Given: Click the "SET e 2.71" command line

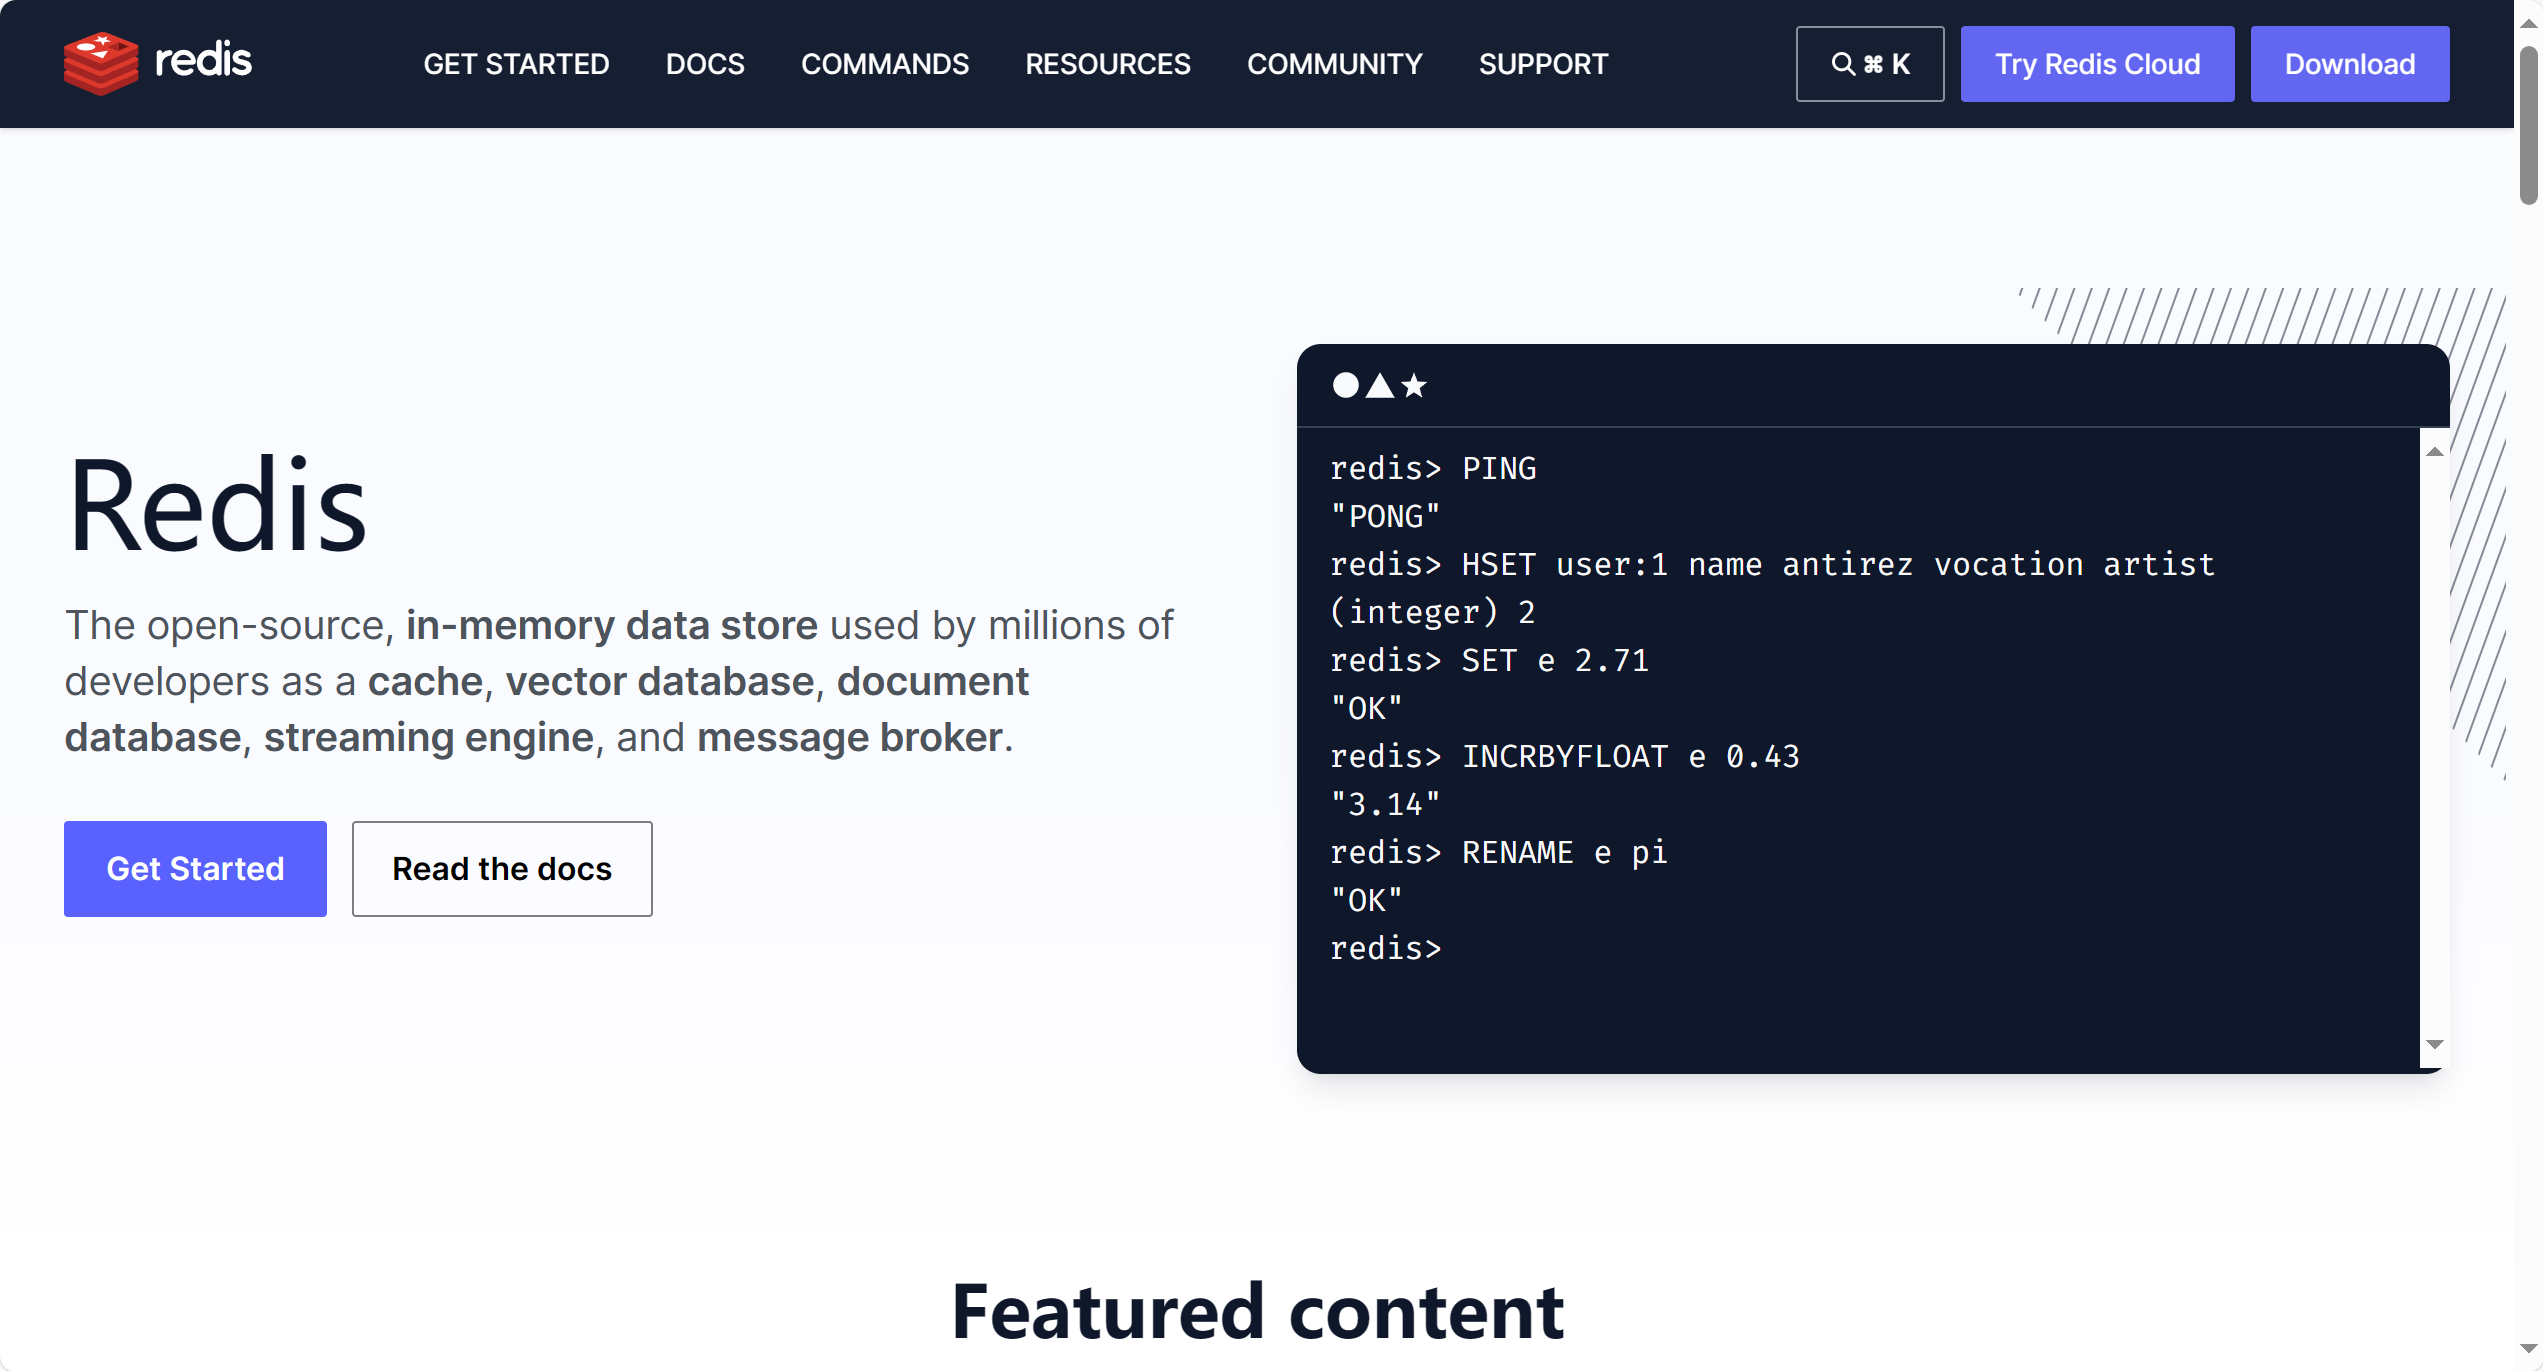Looking at the screenshot, I should [1489, 660].
